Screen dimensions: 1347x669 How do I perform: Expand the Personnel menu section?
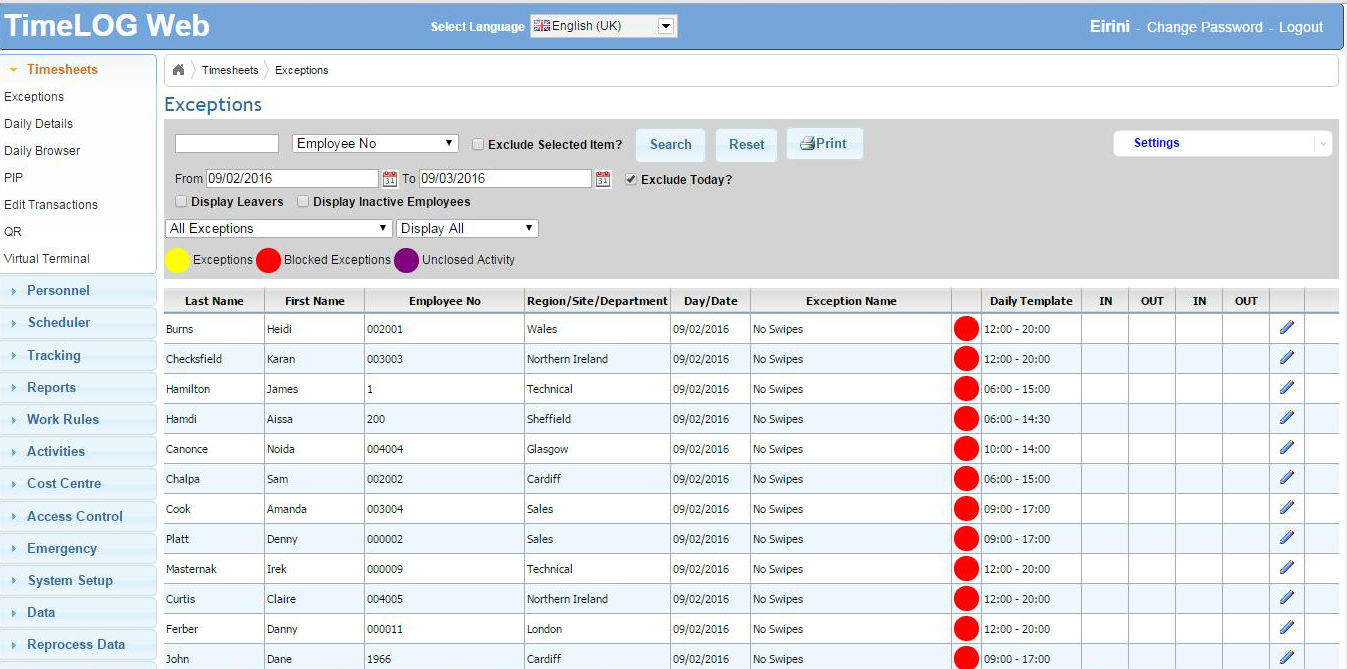[x=58, y=291]
